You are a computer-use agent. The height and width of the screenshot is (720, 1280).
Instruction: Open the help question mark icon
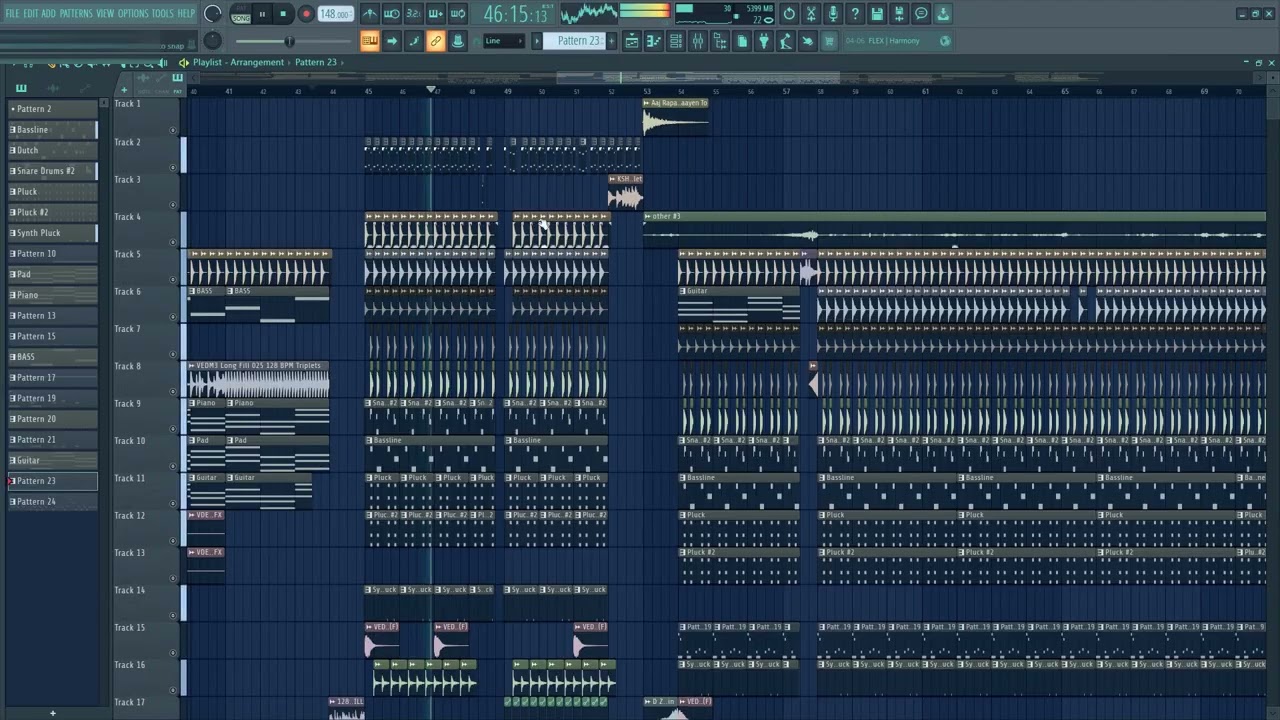coord(855,14)
